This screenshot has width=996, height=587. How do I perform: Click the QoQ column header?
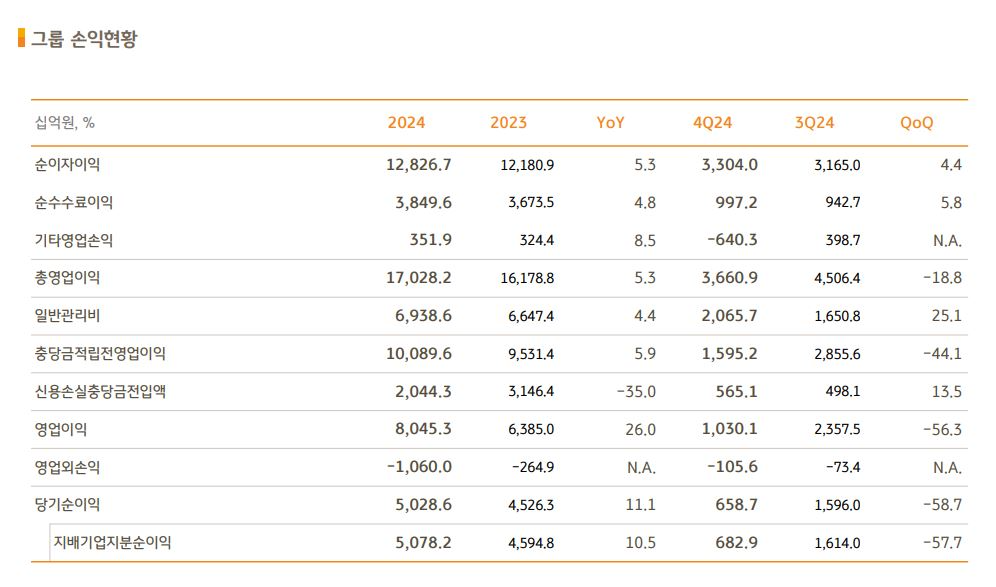916,123
